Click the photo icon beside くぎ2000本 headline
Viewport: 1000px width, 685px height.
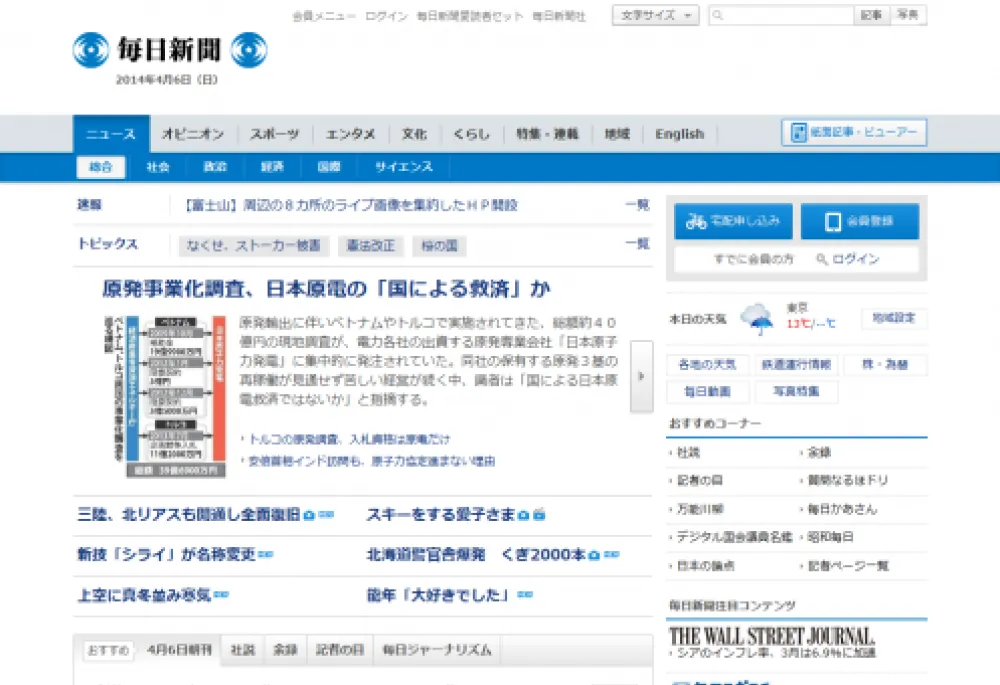tap(594, 555)
